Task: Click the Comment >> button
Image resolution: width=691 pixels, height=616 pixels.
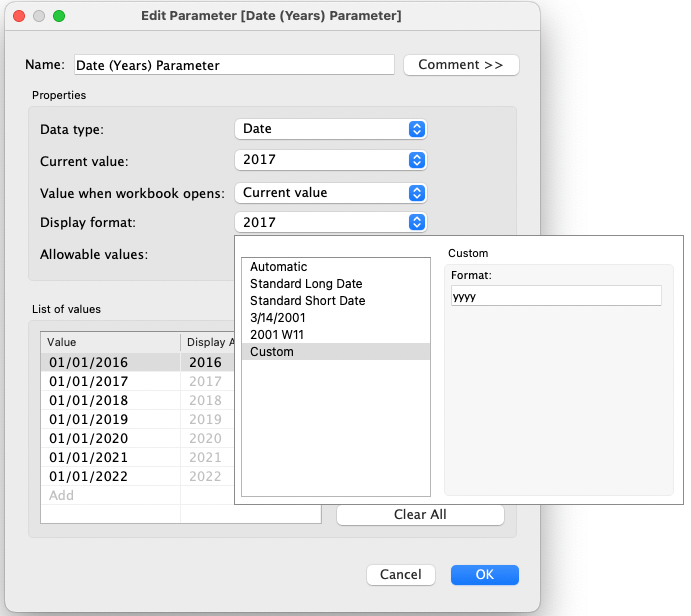Action: coord(461,65)
